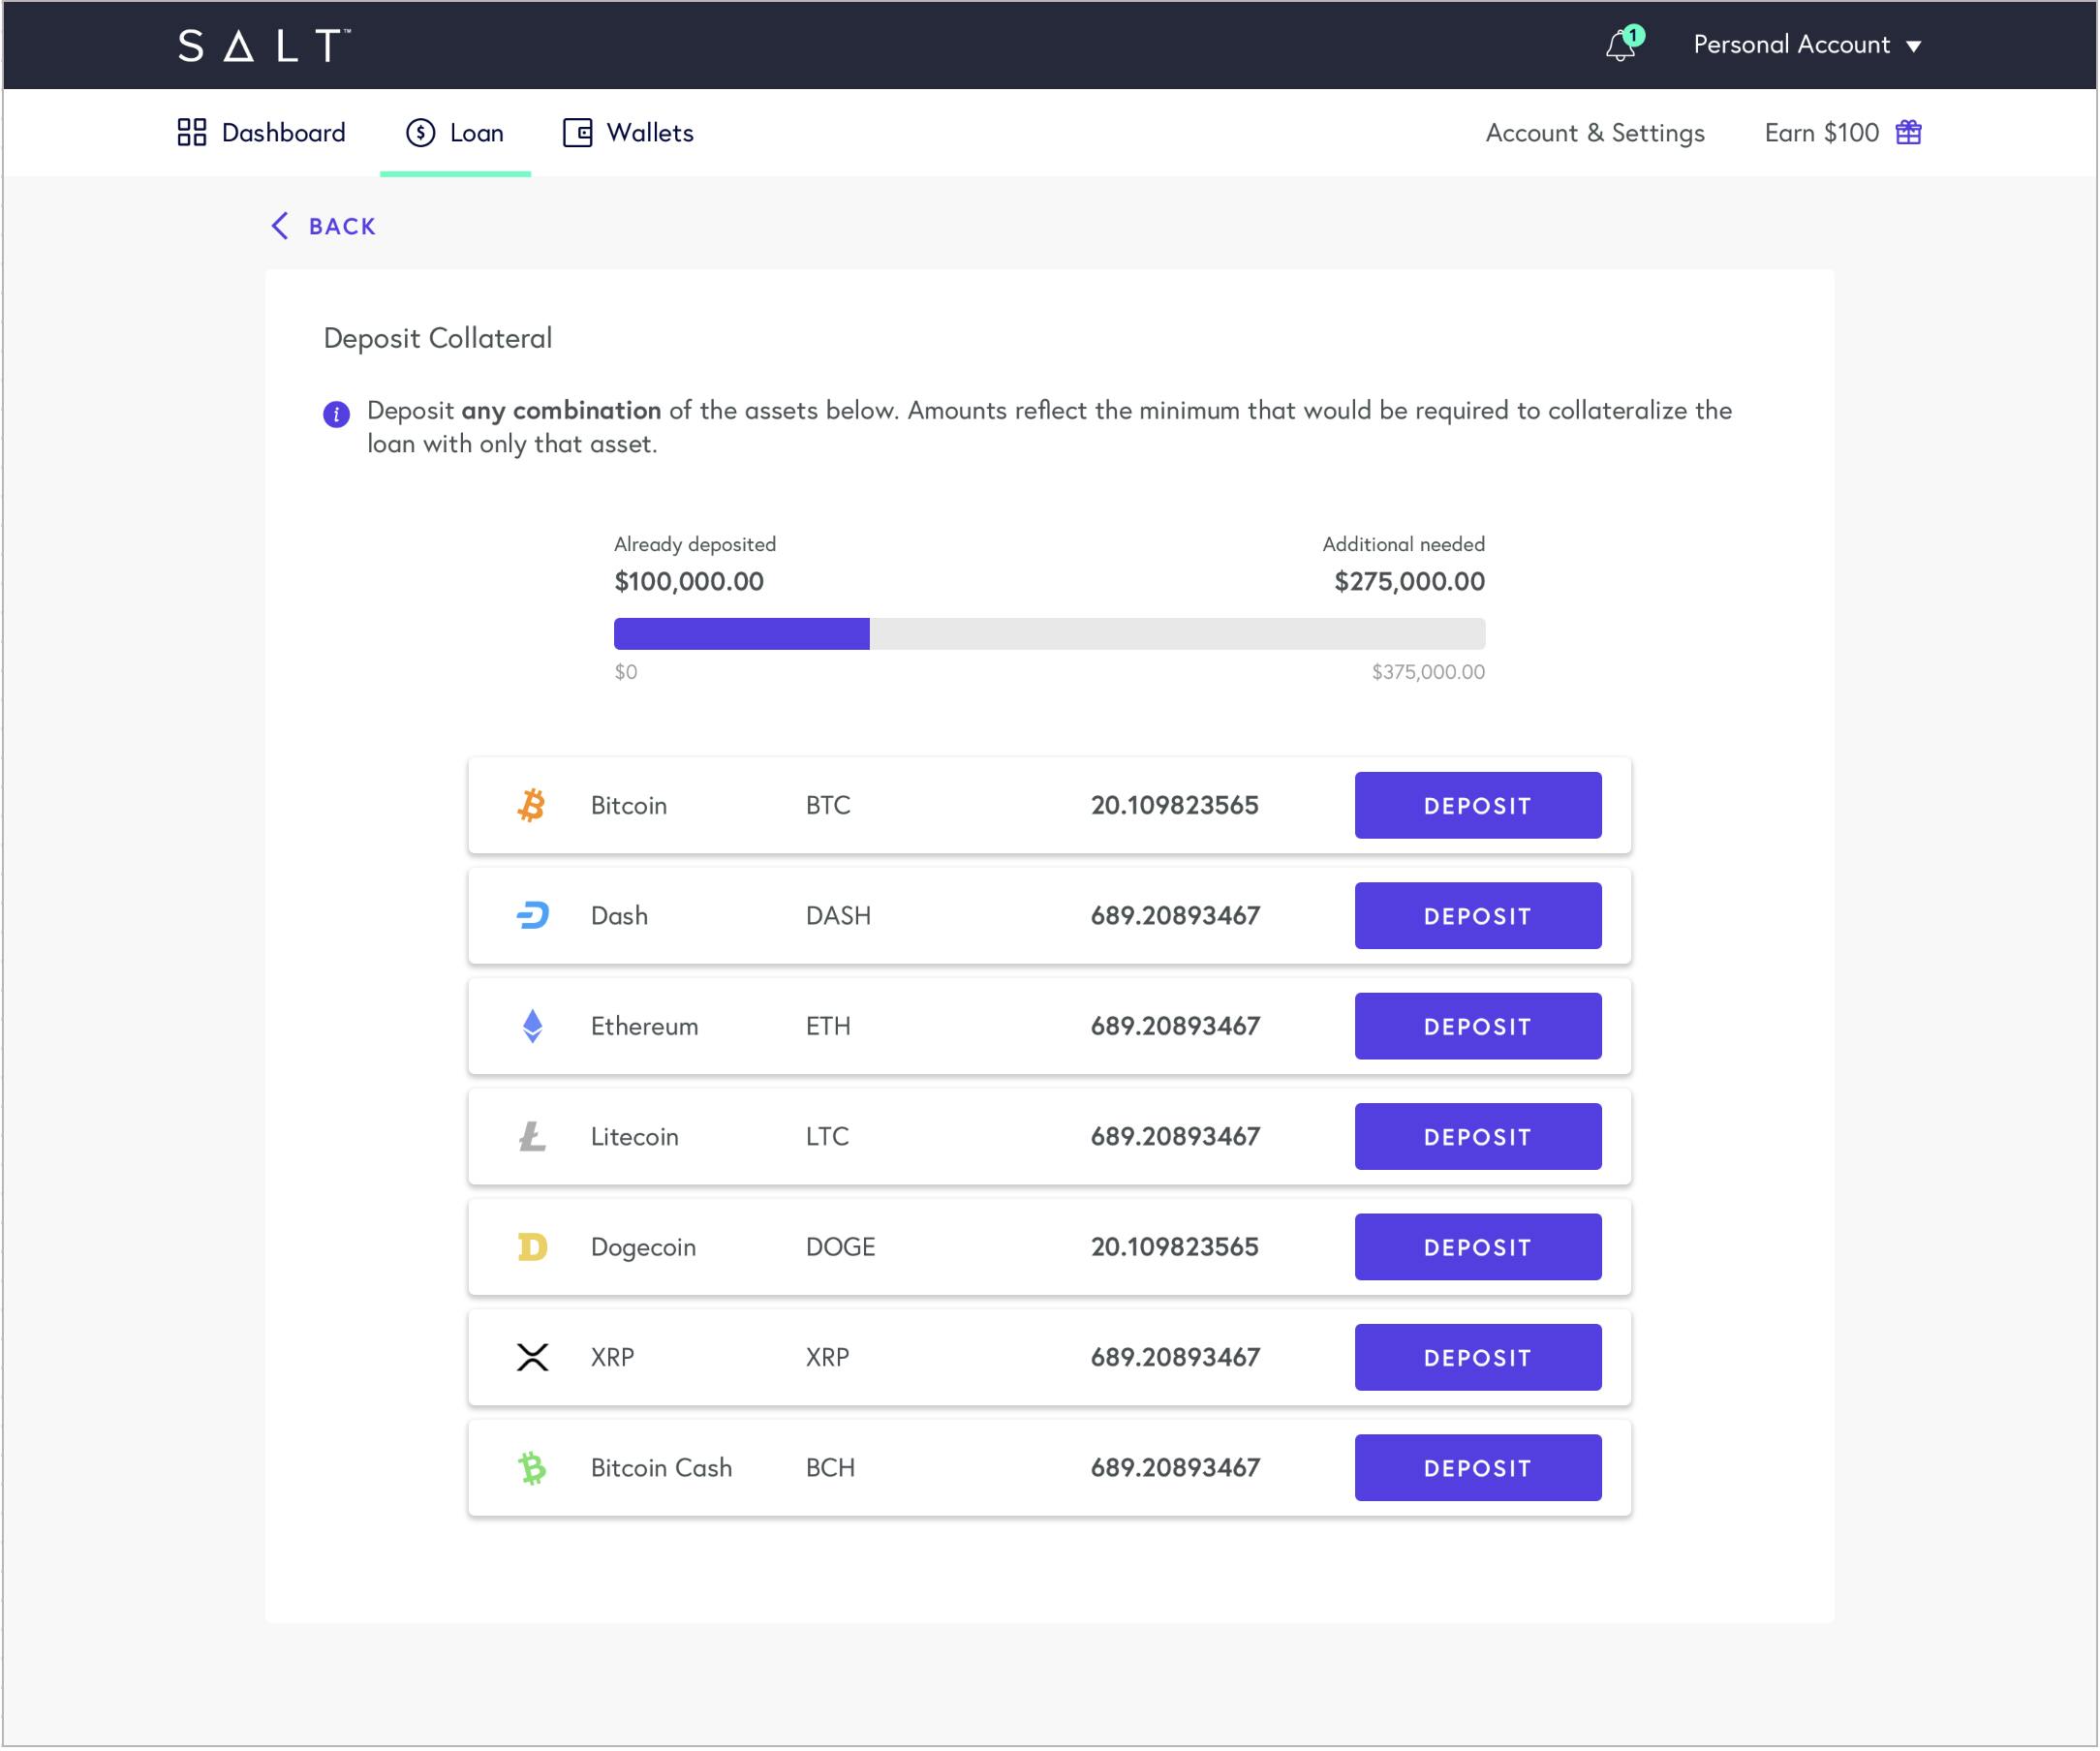The height and width of the screenshot is (1751, 2100).
Task: Click the back chevron arrow icon
Action: 280,226
